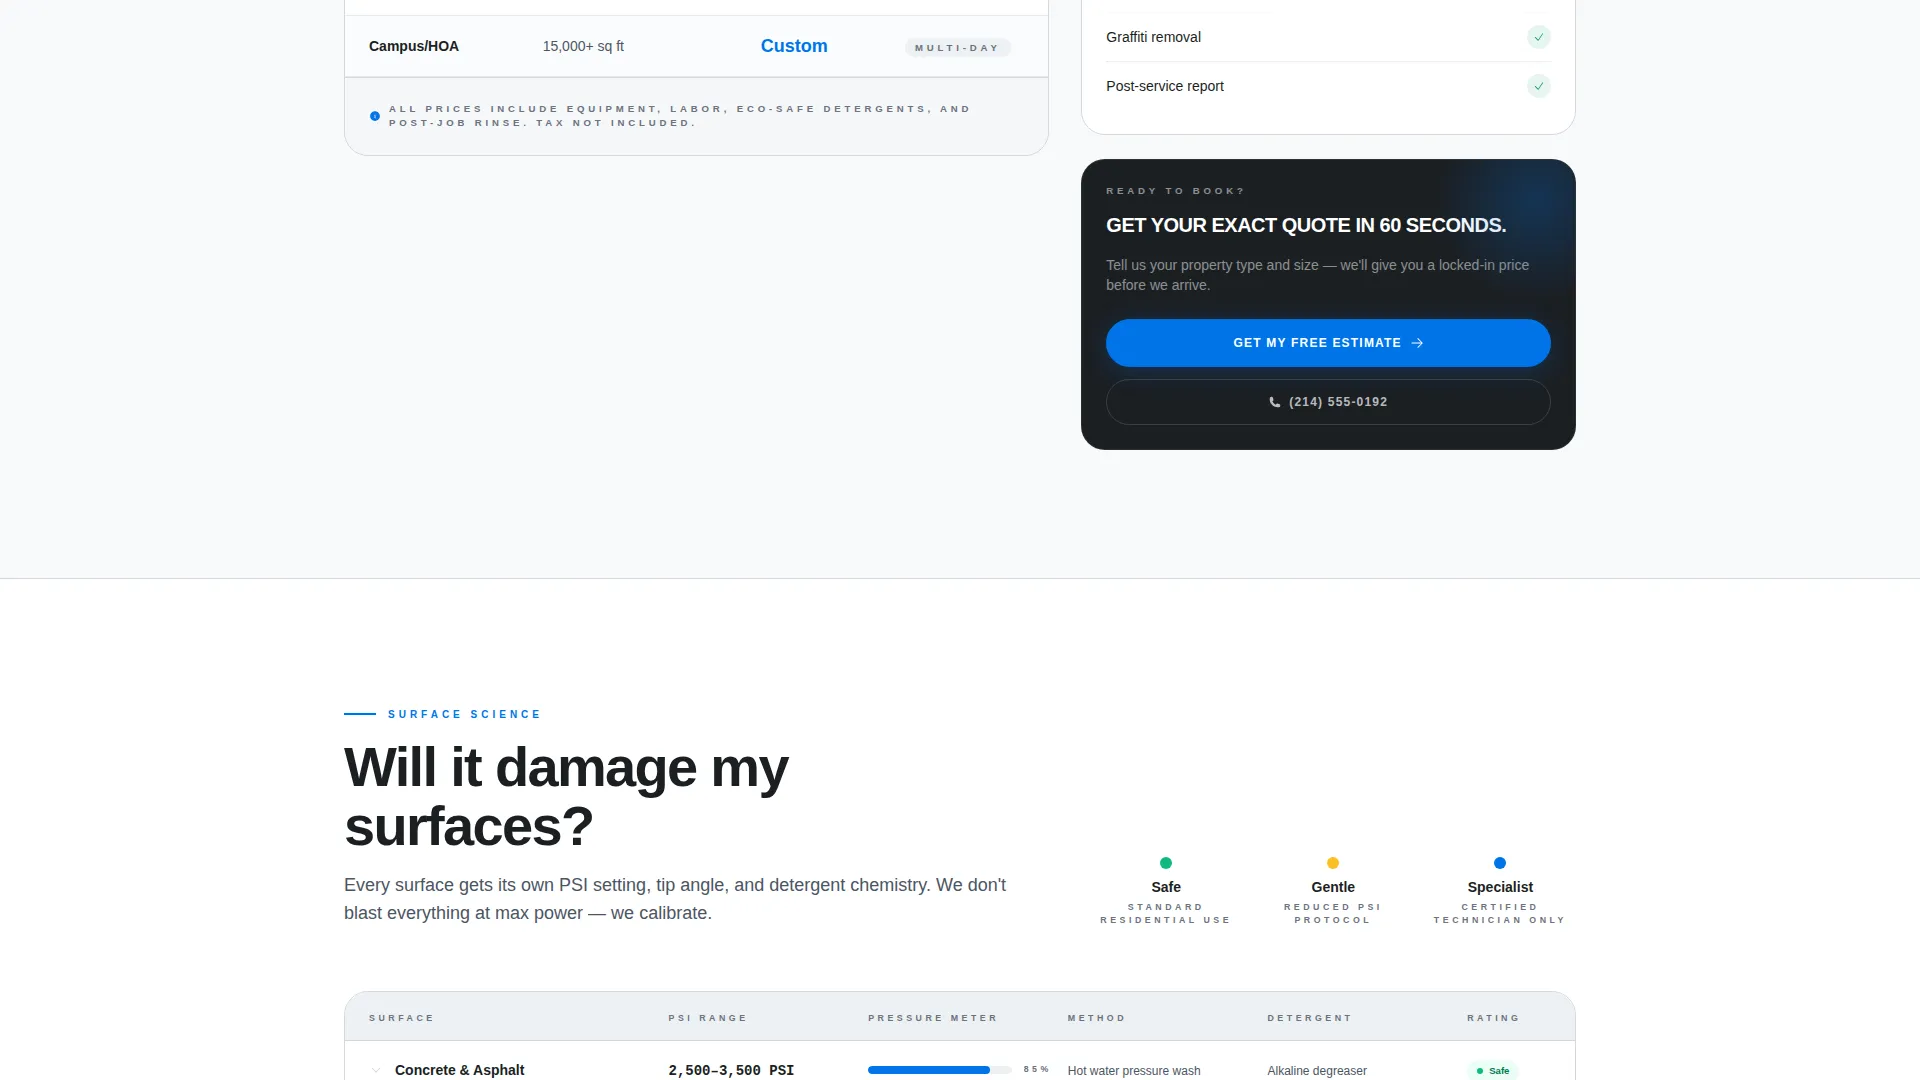Click the Pressure Meter column header
This screenshot has height=1080, width=1920.
[x=933, y=1018]
